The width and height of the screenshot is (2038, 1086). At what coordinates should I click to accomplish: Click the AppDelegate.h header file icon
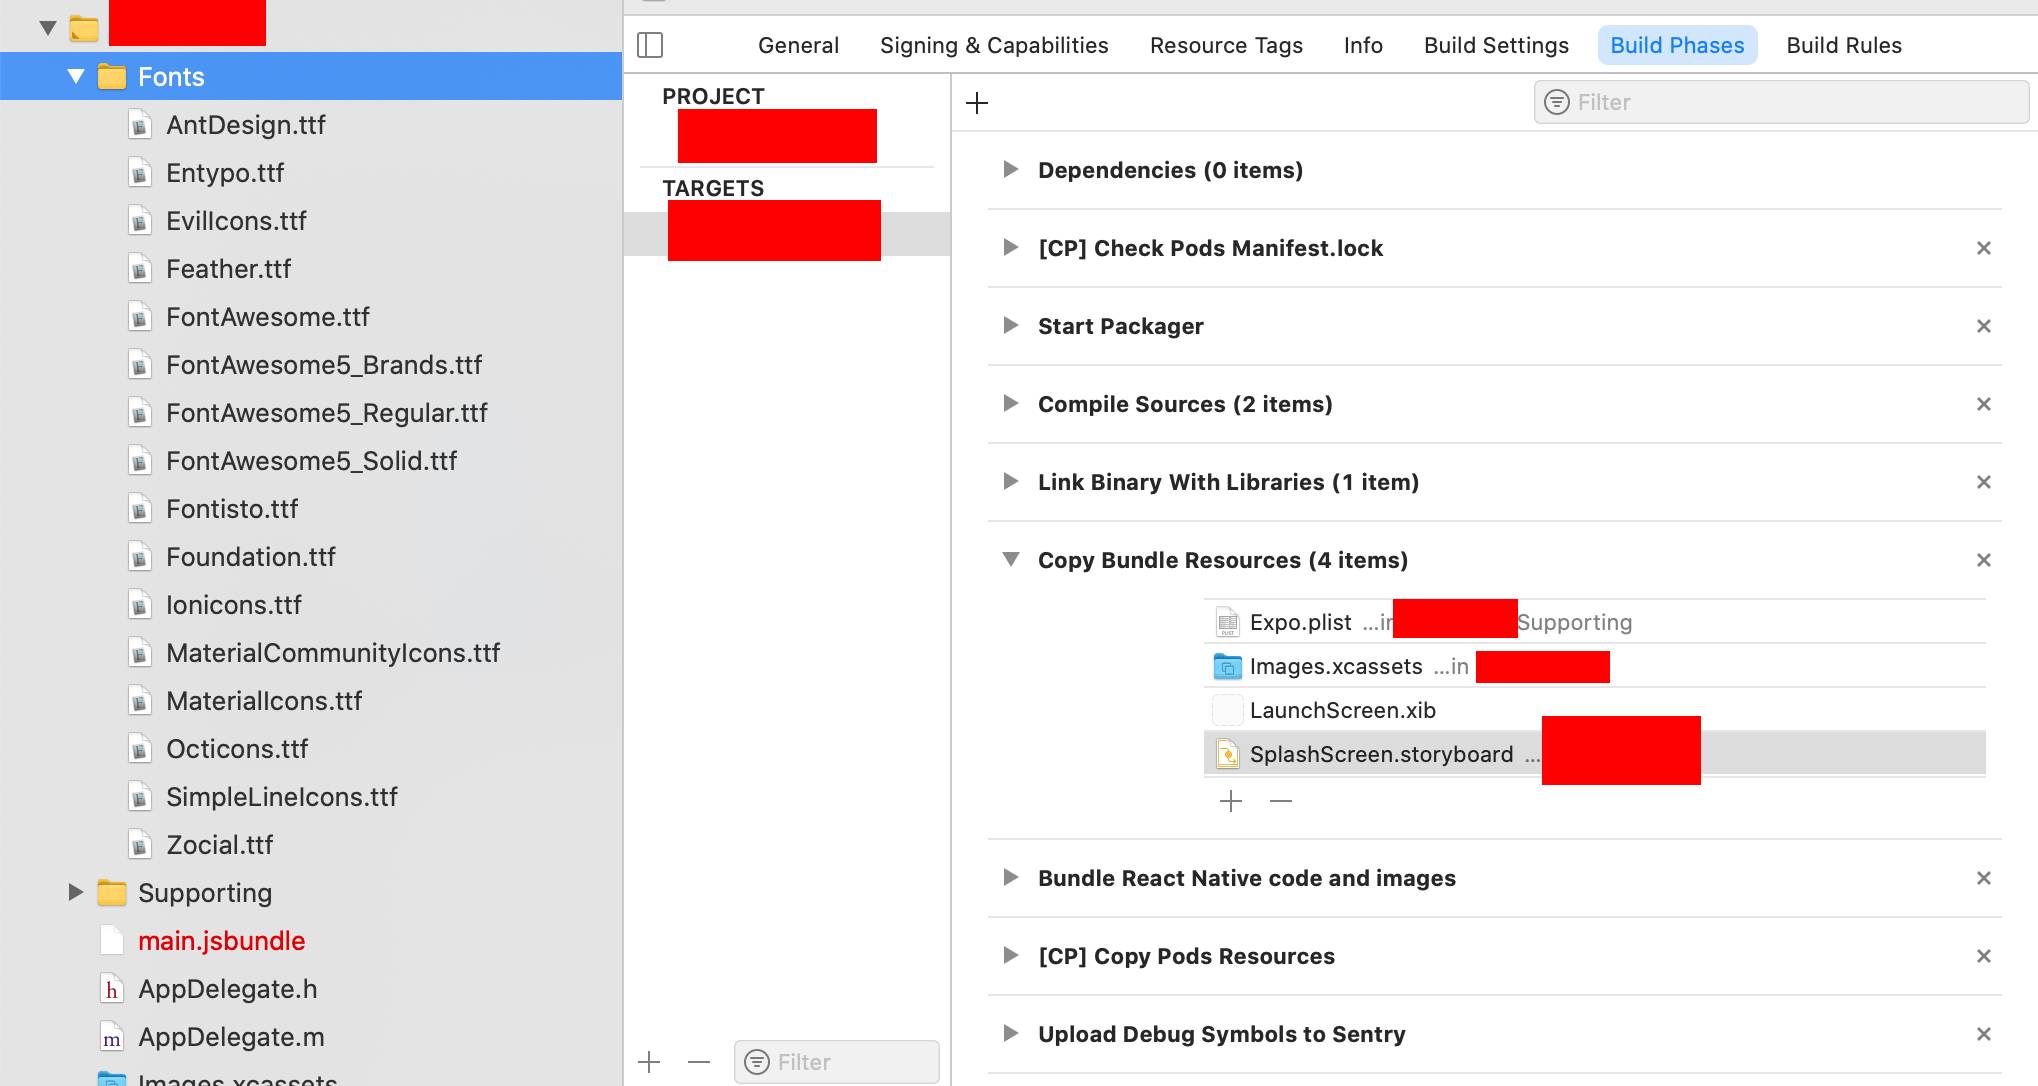pos(111,989)
